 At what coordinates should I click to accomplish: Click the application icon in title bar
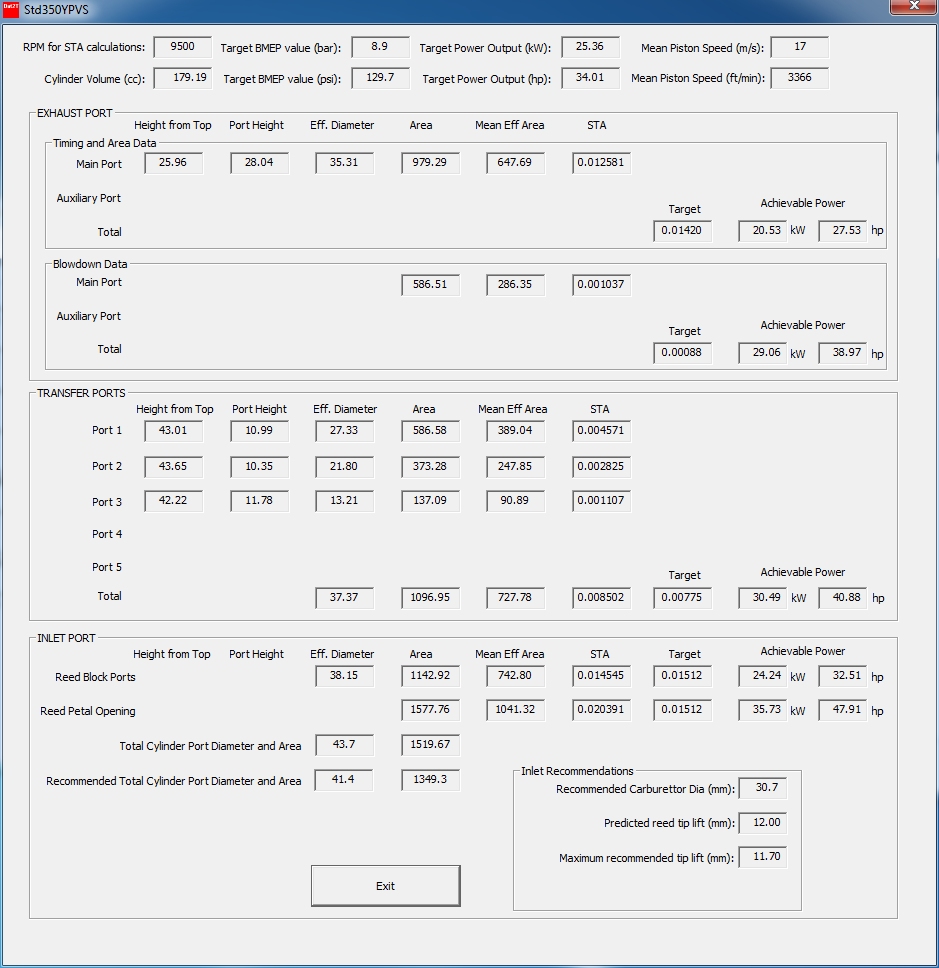click(11, 9)
